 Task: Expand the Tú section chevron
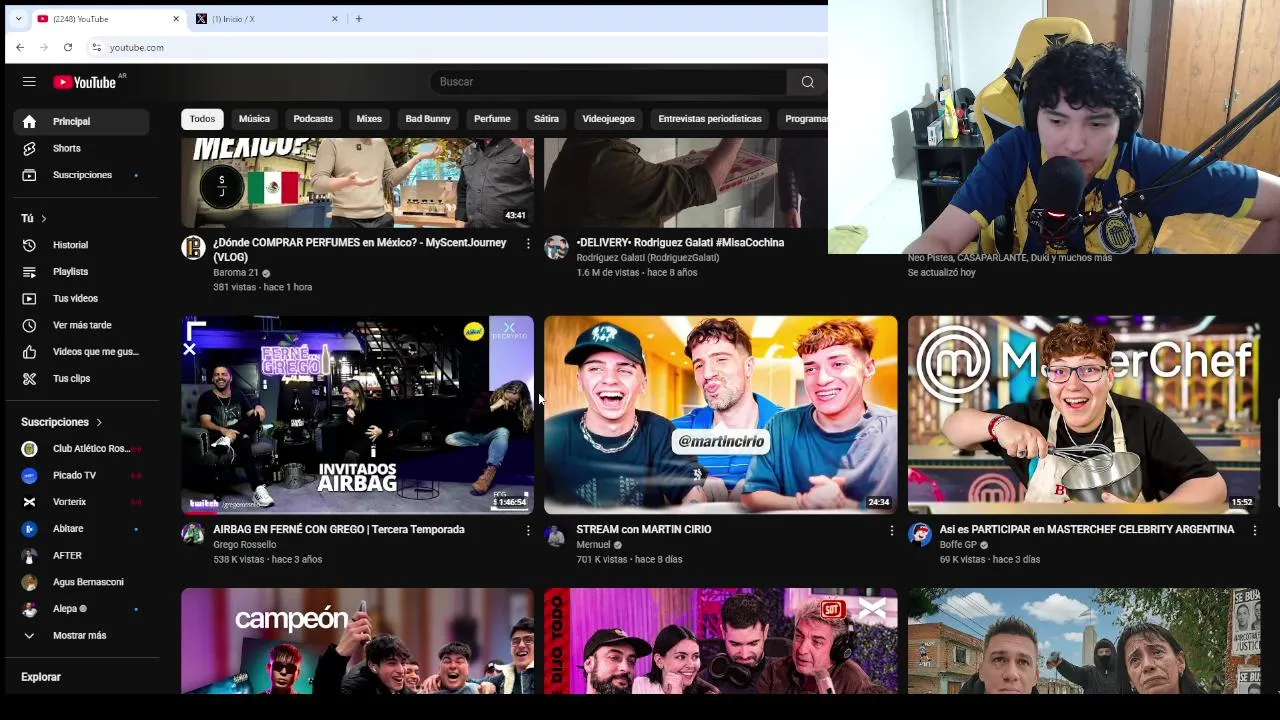coord(44,218)
